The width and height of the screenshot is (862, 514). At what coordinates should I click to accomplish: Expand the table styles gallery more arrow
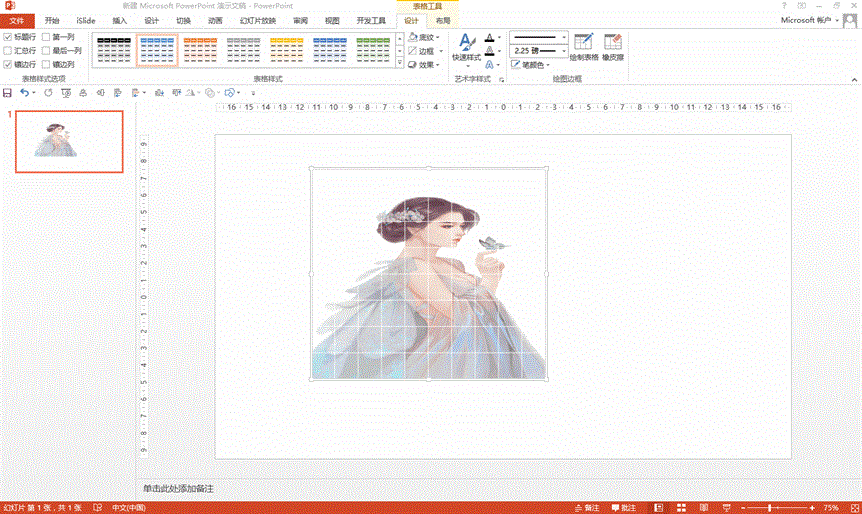click(x=399, y=63)
